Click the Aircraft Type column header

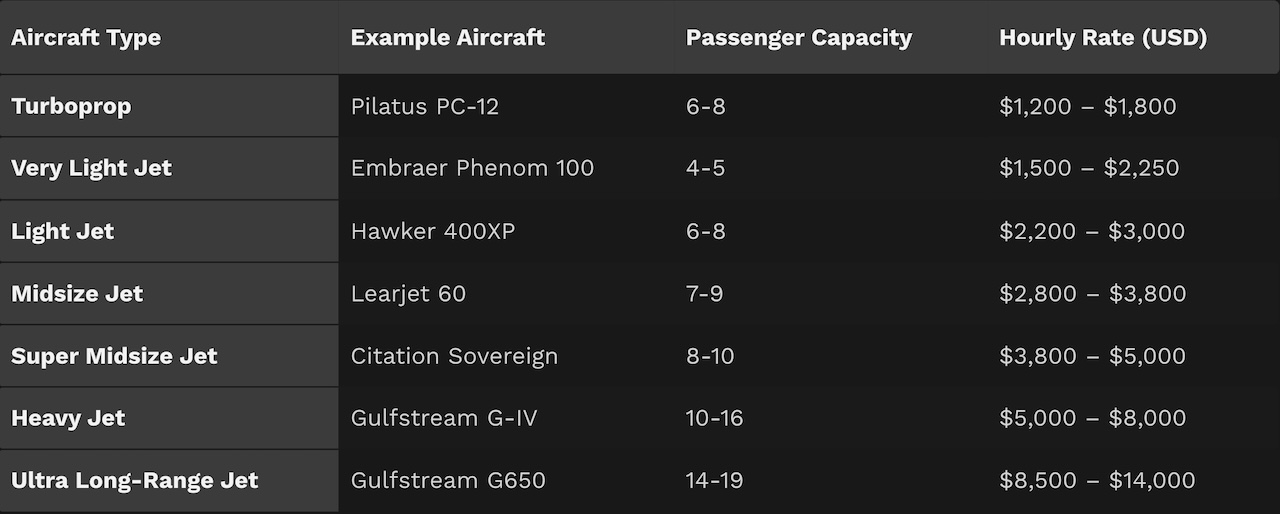point(86,38)
